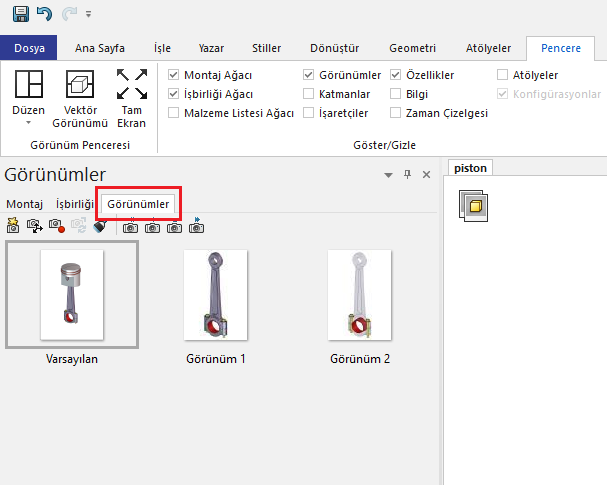Click the new view camera icon with star

(x=14, y=227)
